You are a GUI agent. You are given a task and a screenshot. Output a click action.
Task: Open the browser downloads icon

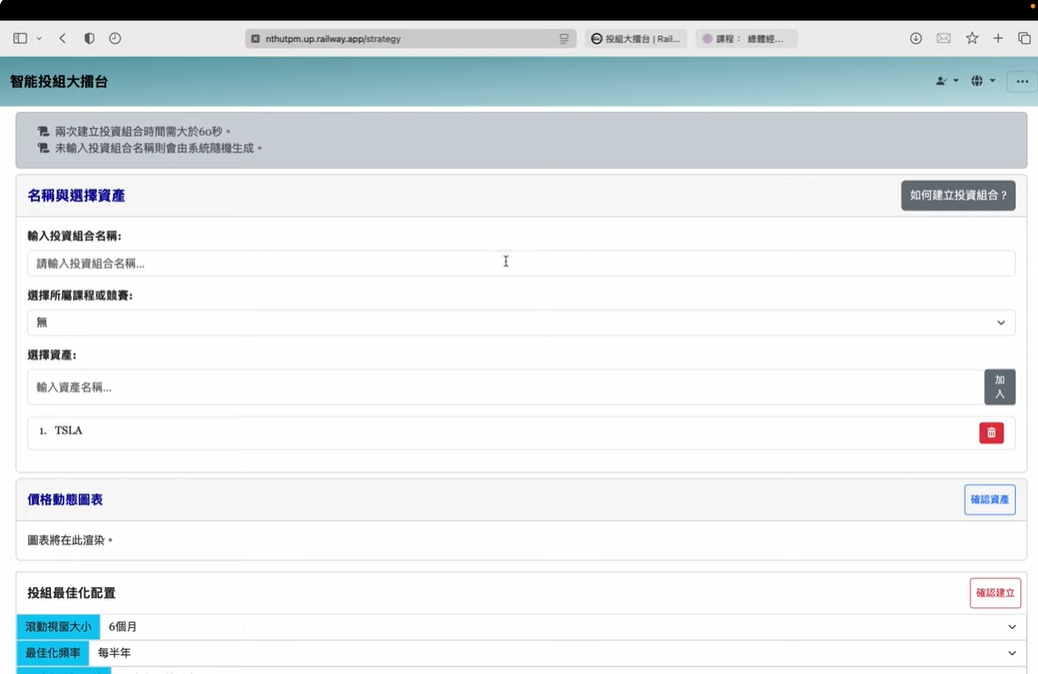coord(915,38)
